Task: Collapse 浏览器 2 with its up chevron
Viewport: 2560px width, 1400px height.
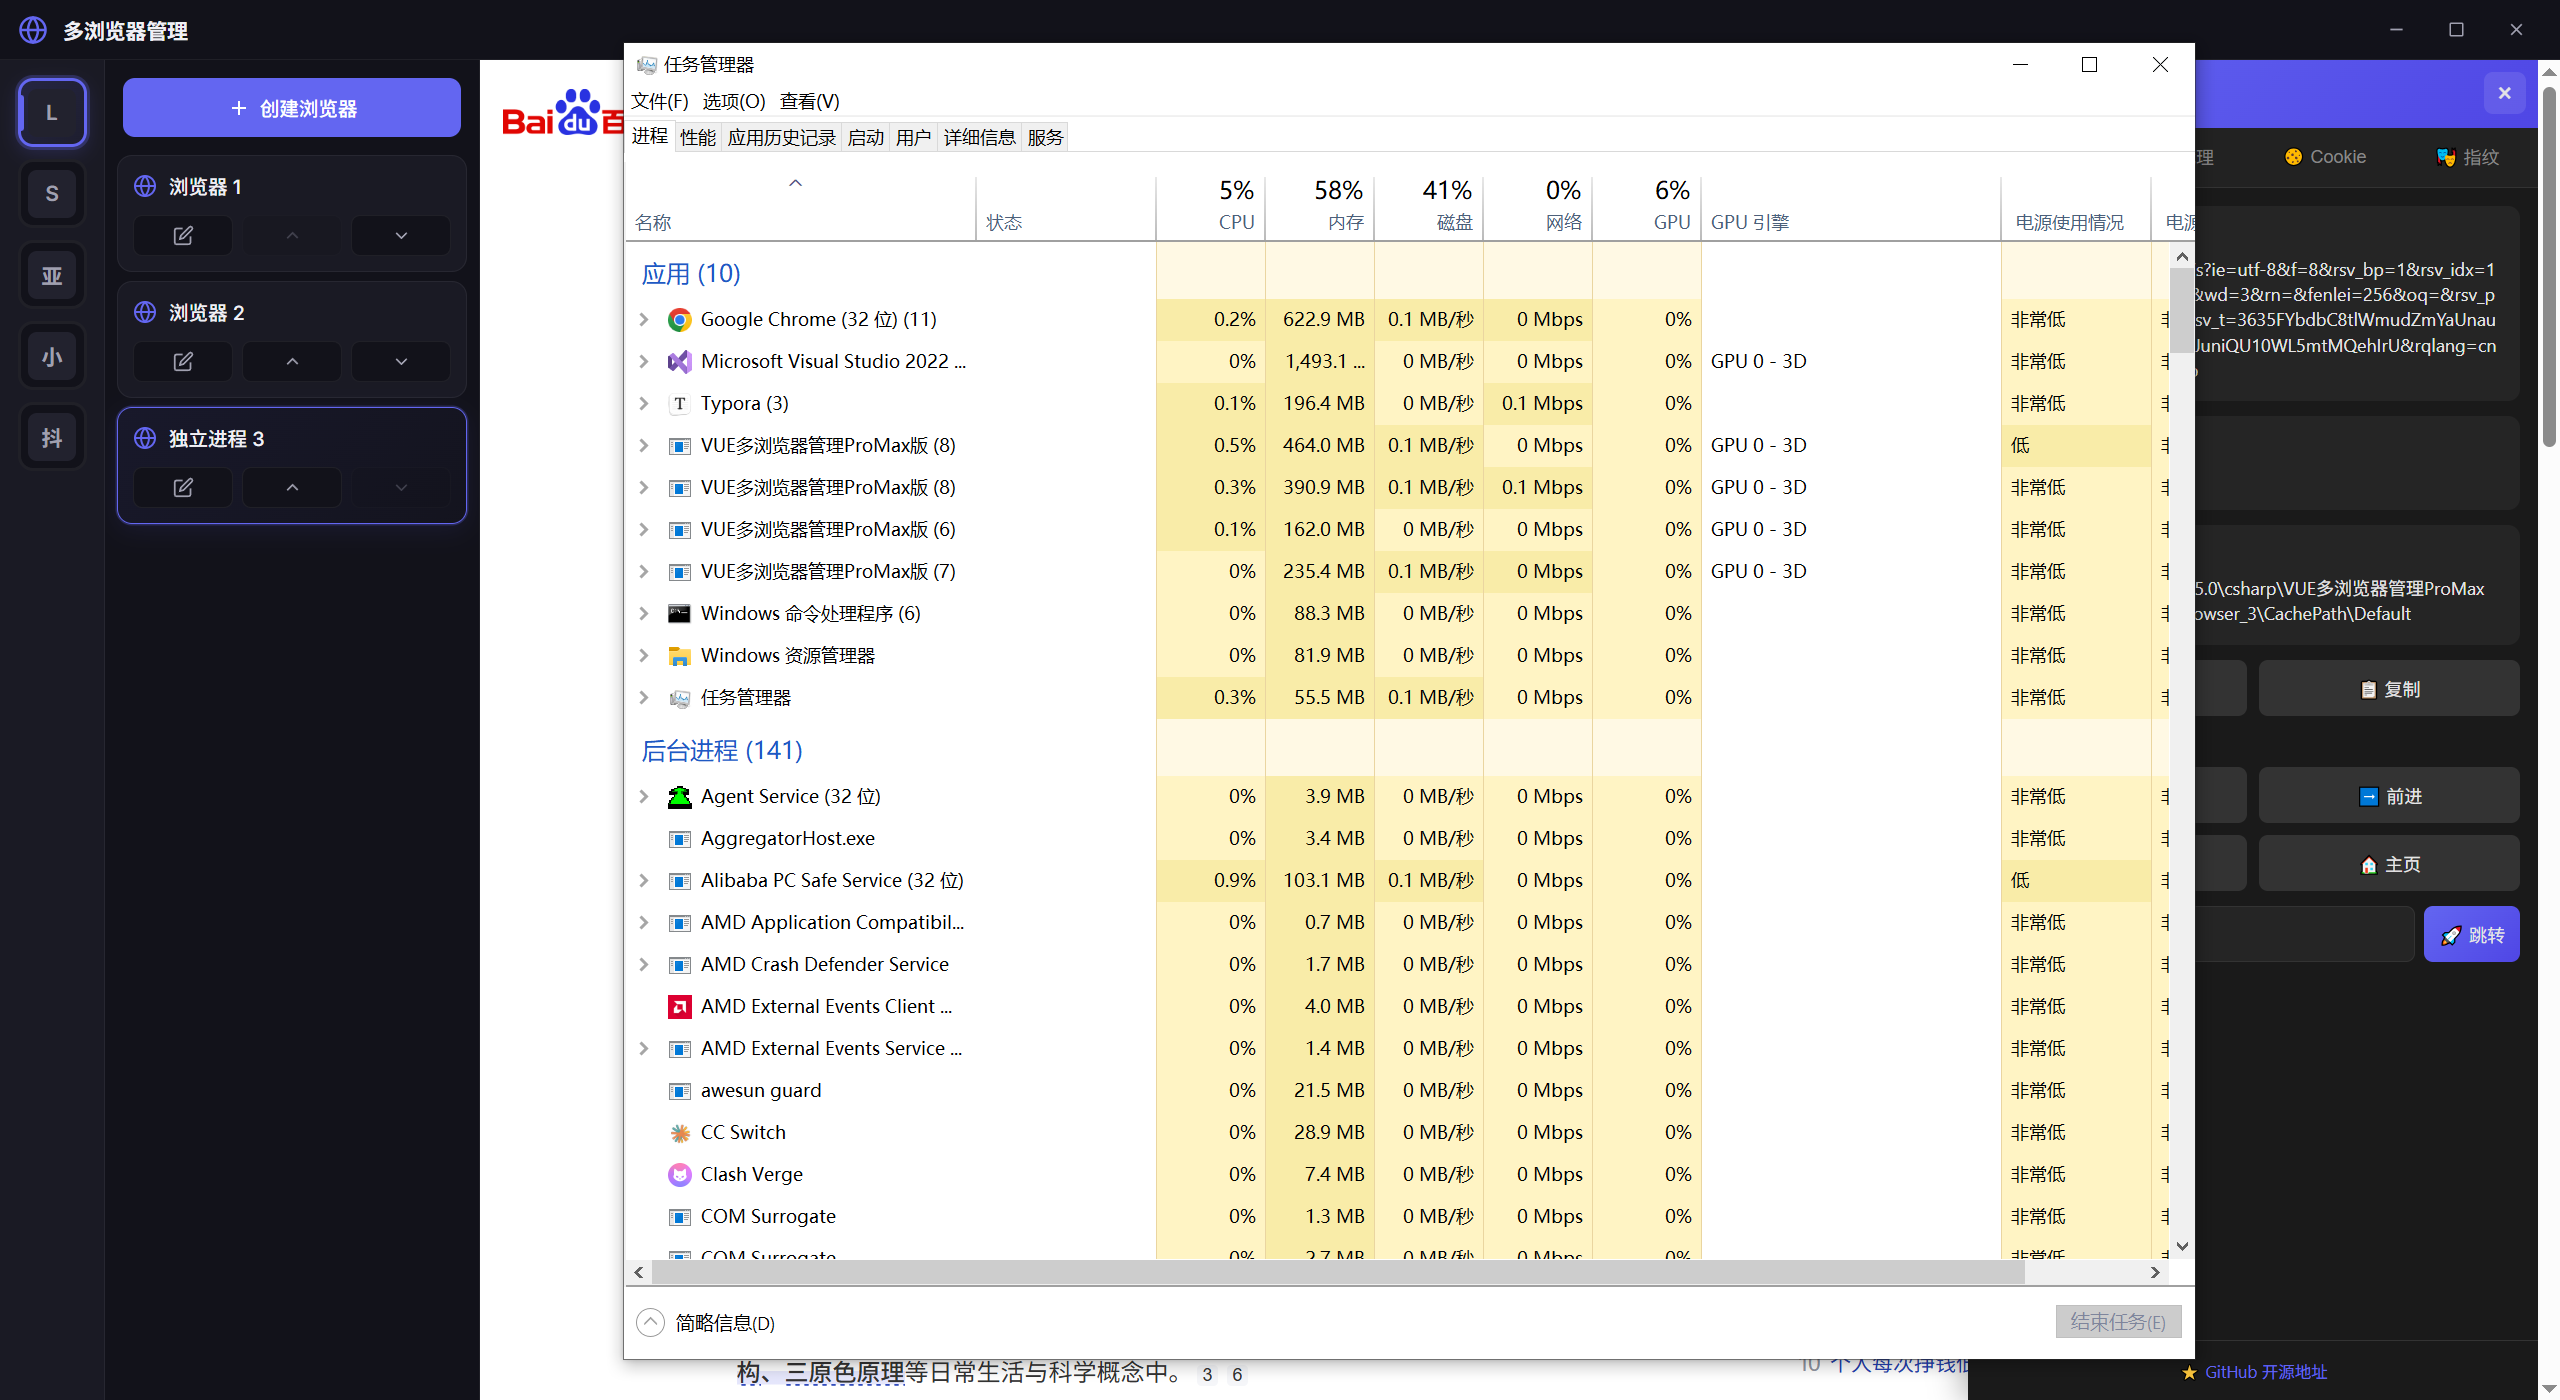Action: click(x=290, y=361)
